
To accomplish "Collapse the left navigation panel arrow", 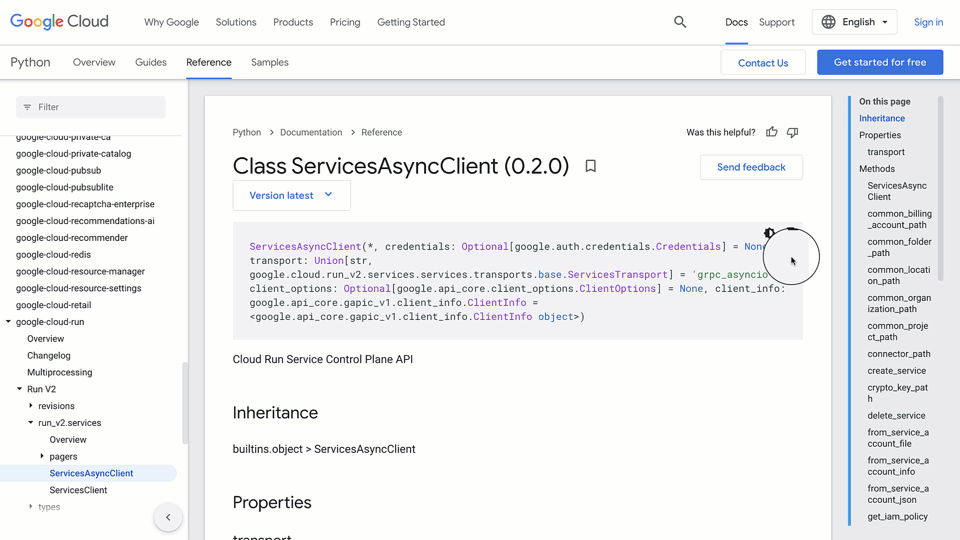I will click(x=168, y=517).
